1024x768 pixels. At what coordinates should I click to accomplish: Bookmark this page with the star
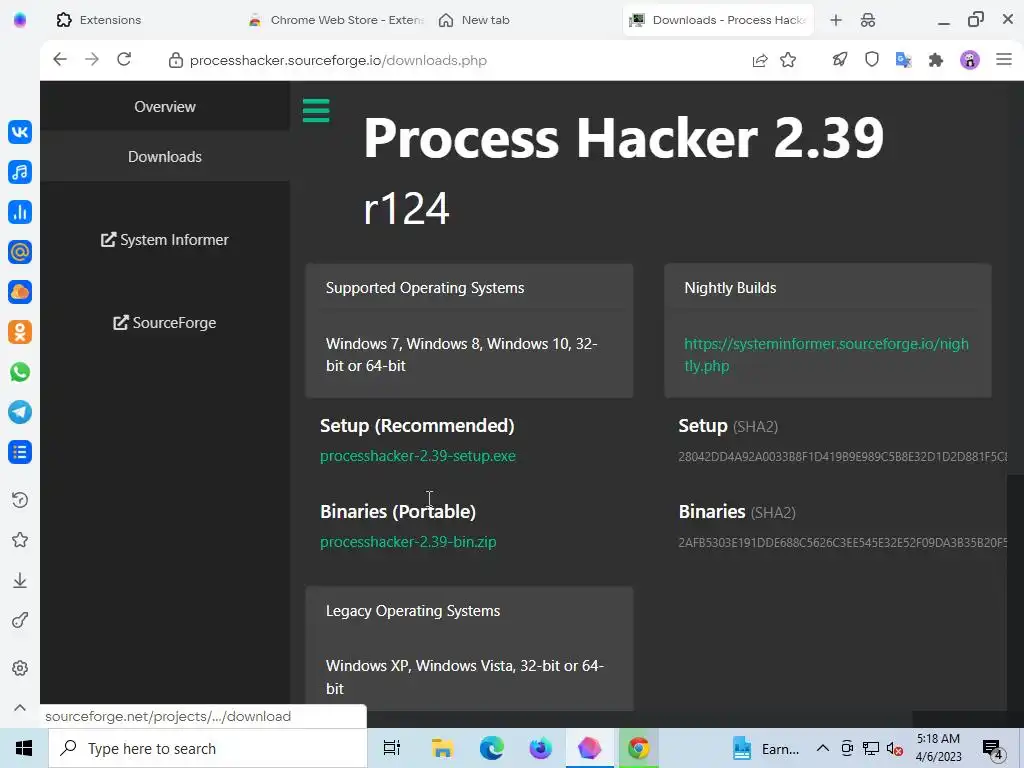click(788, 60)
